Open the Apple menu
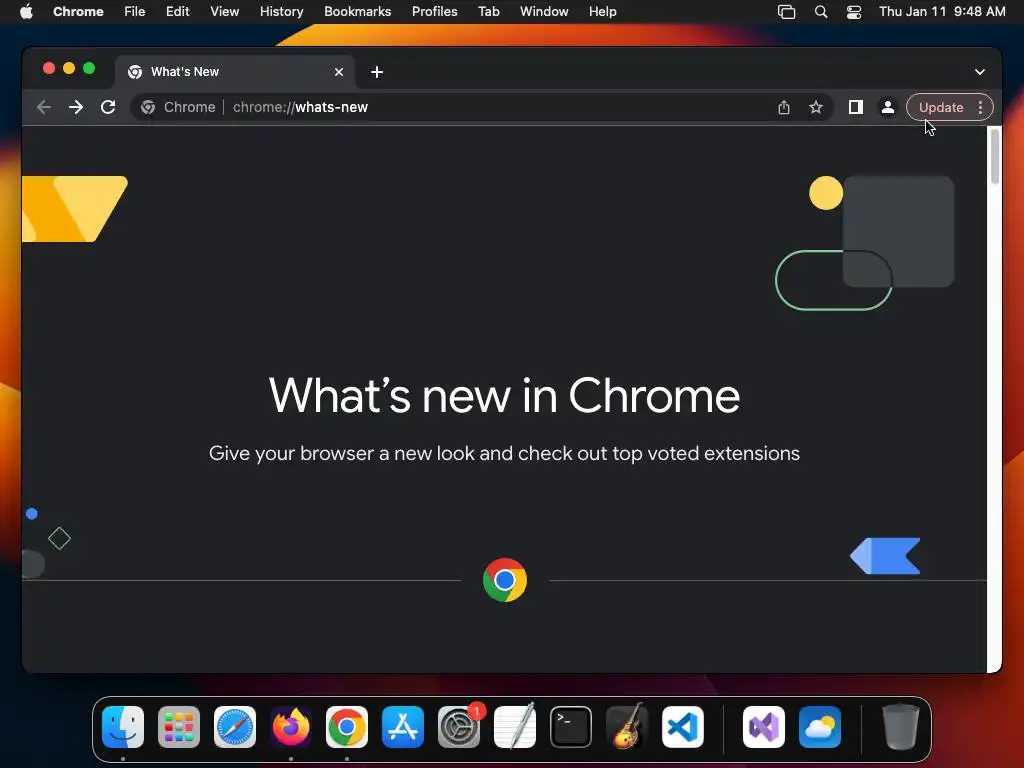1024x768 pixels. click(x=26, y=12)
